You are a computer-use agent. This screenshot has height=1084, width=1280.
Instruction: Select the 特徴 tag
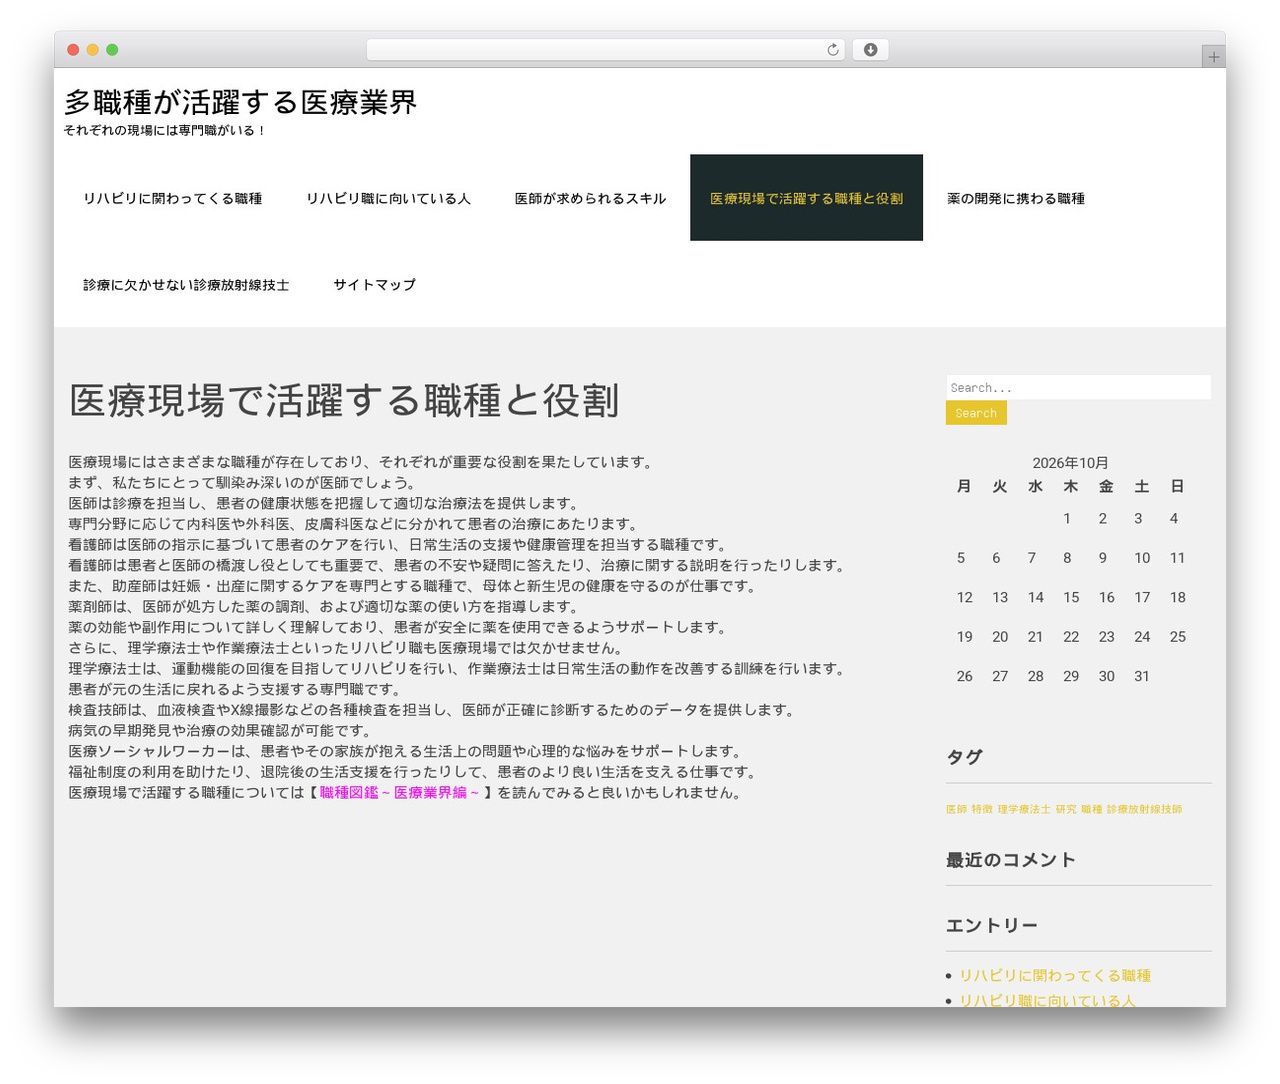click(982, 809)
